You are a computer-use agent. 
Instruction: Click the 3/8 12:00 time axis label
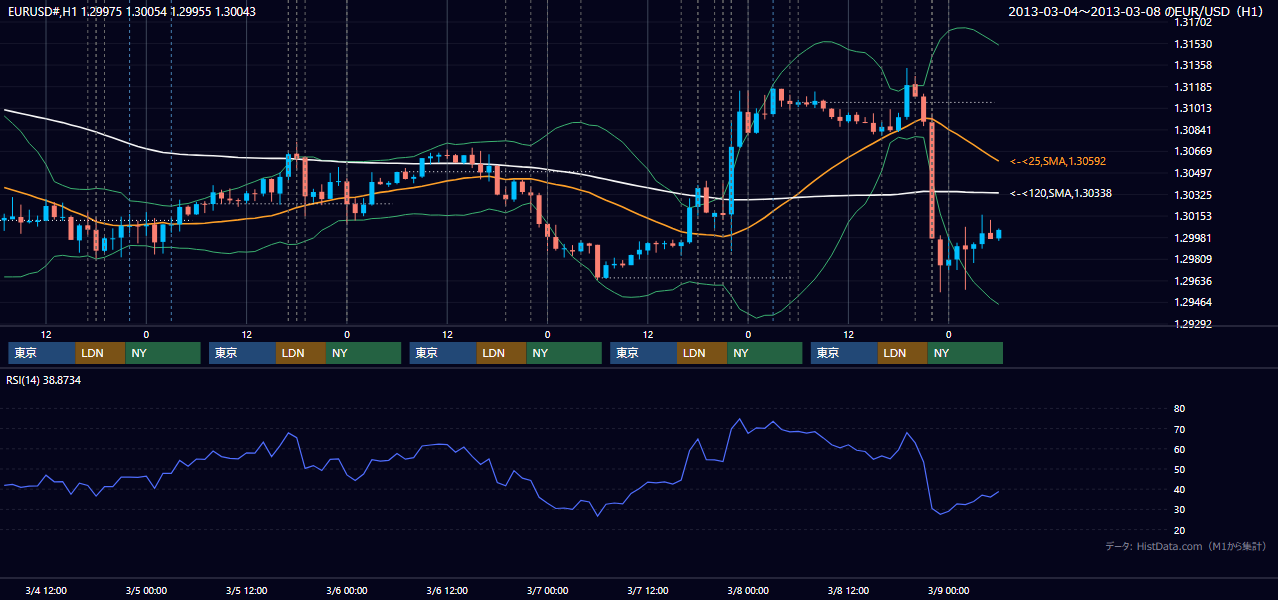click(848, 591)
